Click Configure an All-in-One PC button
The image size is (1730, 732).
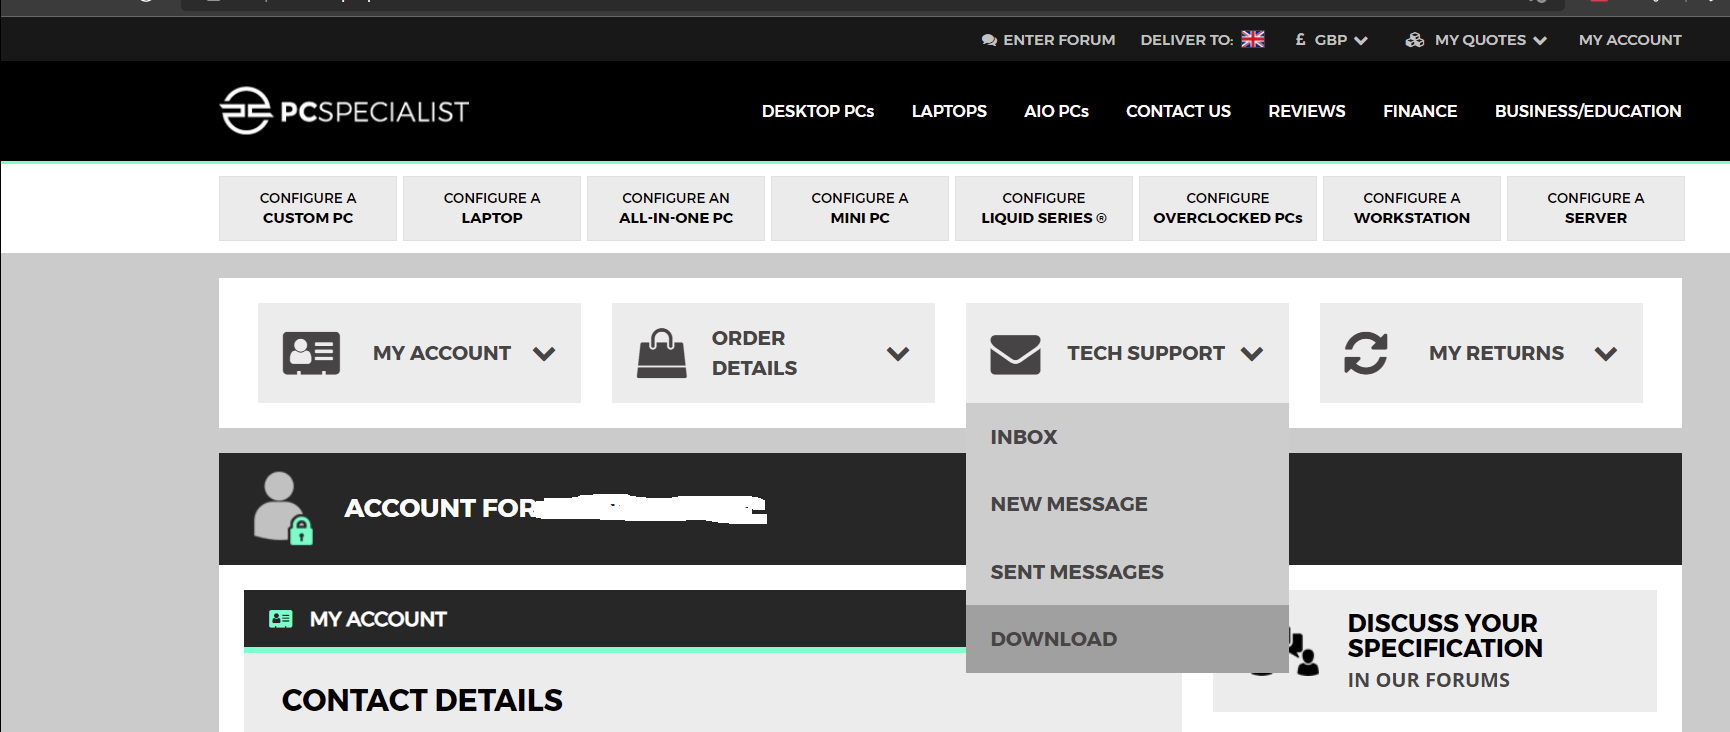point(676,208)
